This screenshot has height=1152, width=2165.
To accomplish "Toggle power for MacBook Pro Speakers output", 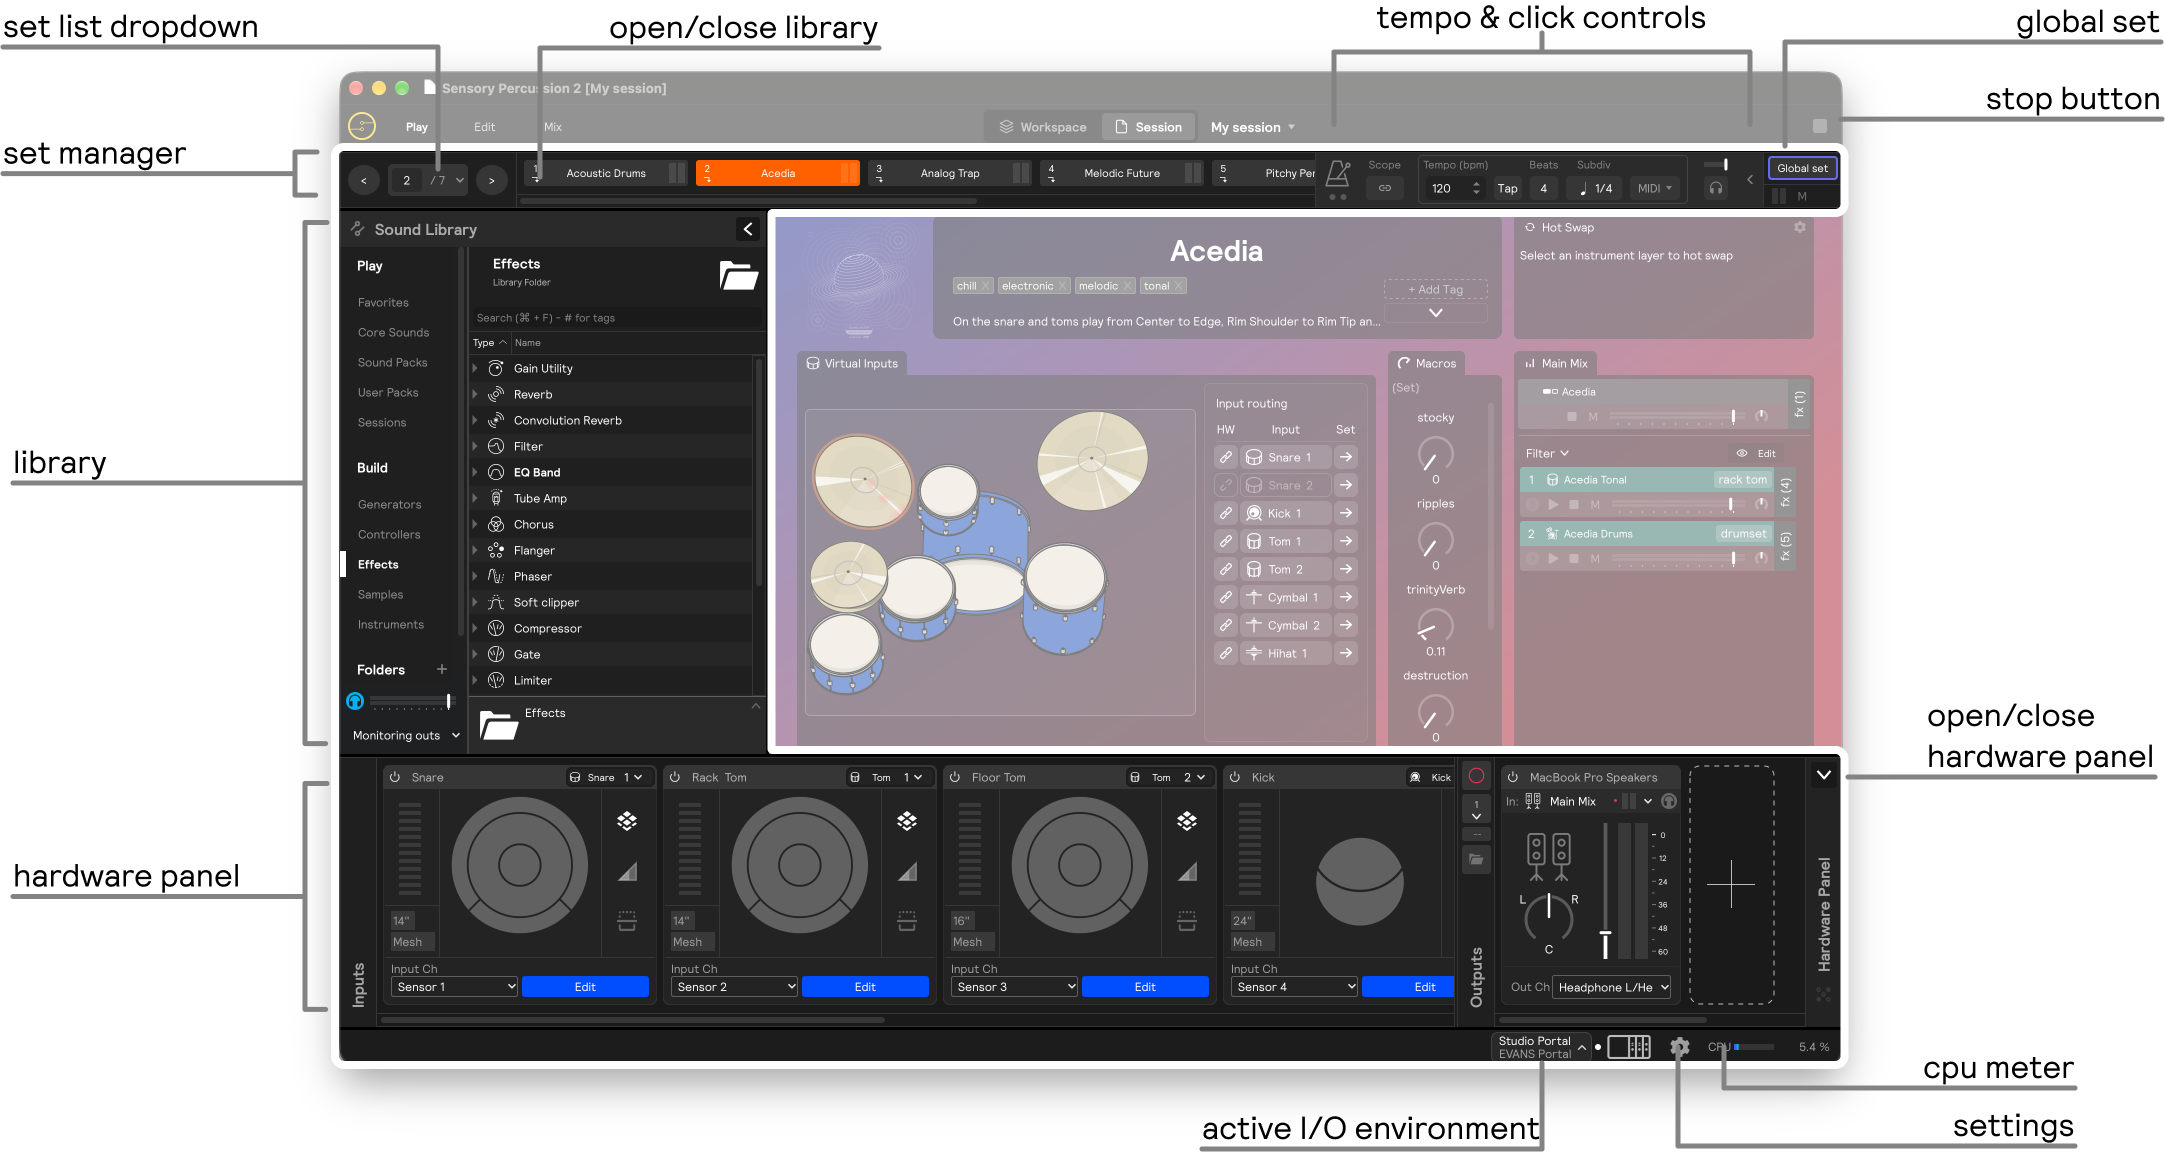I will [x=1513, y=777].
